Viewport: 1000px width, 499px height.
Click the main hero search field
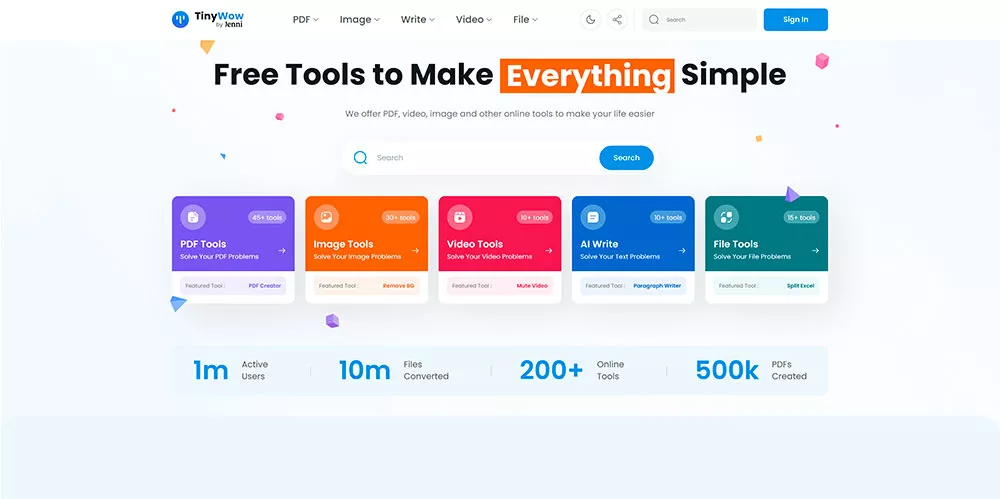click(x=472, y=158)
